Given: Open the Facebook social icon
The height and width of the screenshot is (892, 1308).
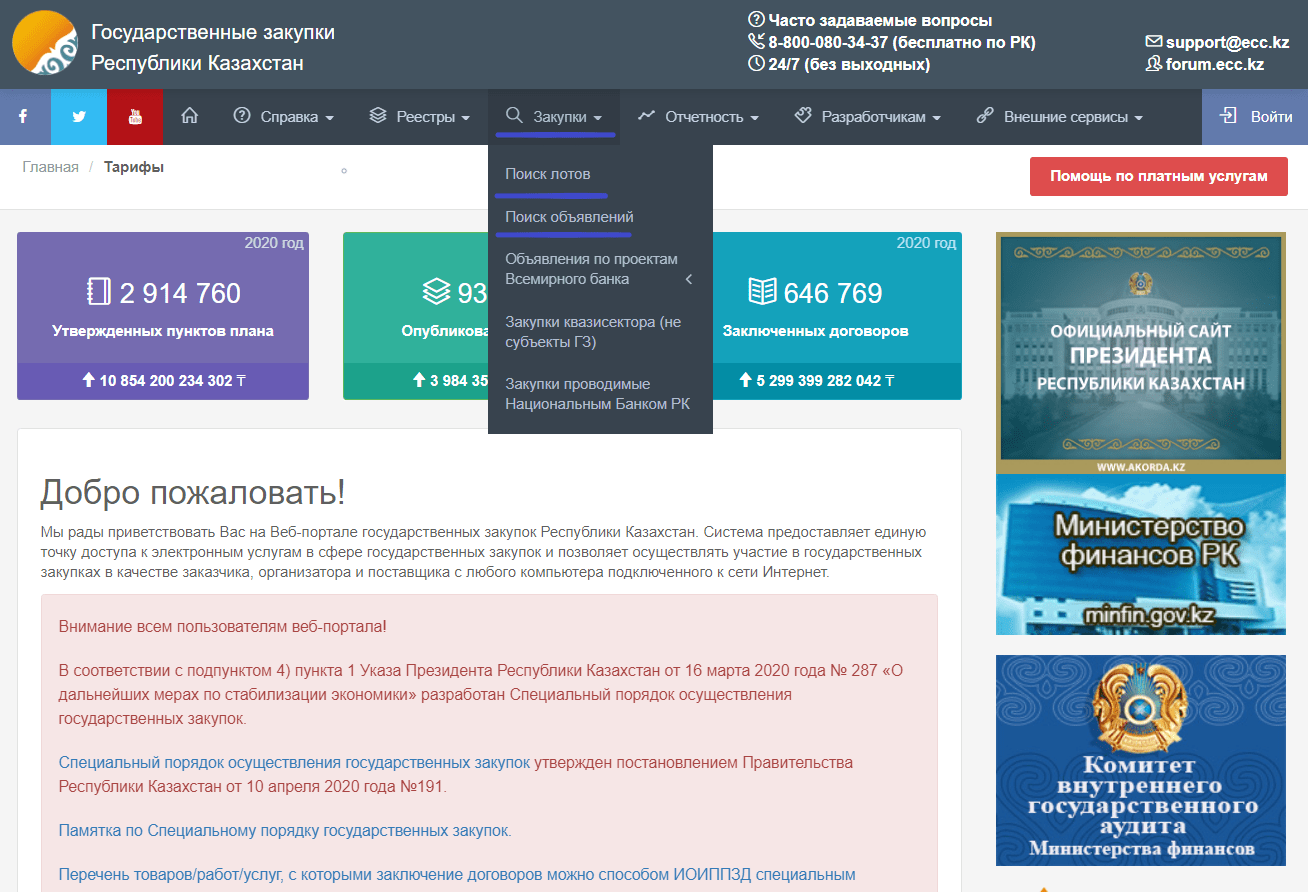Looking at the screenshot, I should (x=24, y=117).
